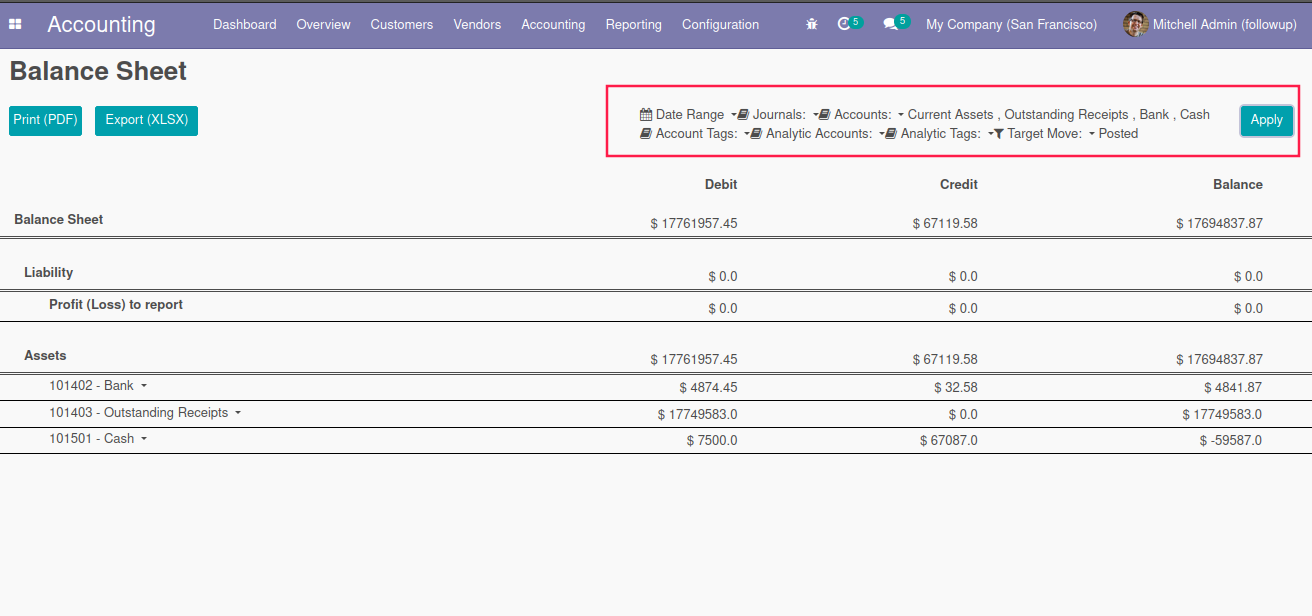The height and width of the screenshot is (616, 1312).
Task: Click the debug bug icon
Action: [812, 24]
